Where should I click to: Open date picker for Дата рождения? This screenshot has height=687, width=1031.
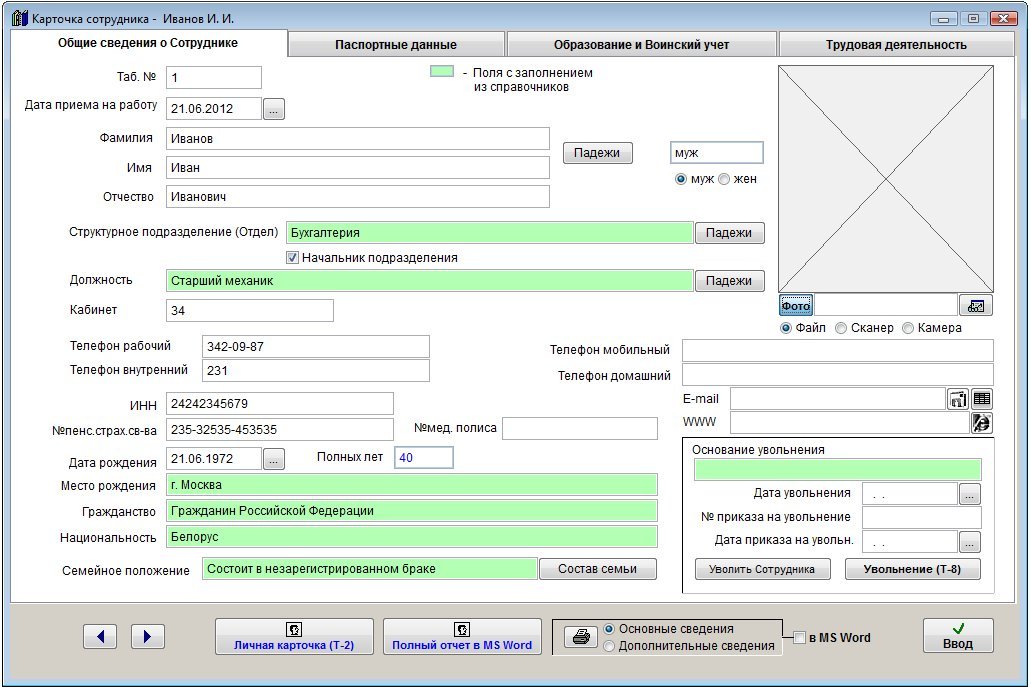pyautogui.click(x=274, y=459)
